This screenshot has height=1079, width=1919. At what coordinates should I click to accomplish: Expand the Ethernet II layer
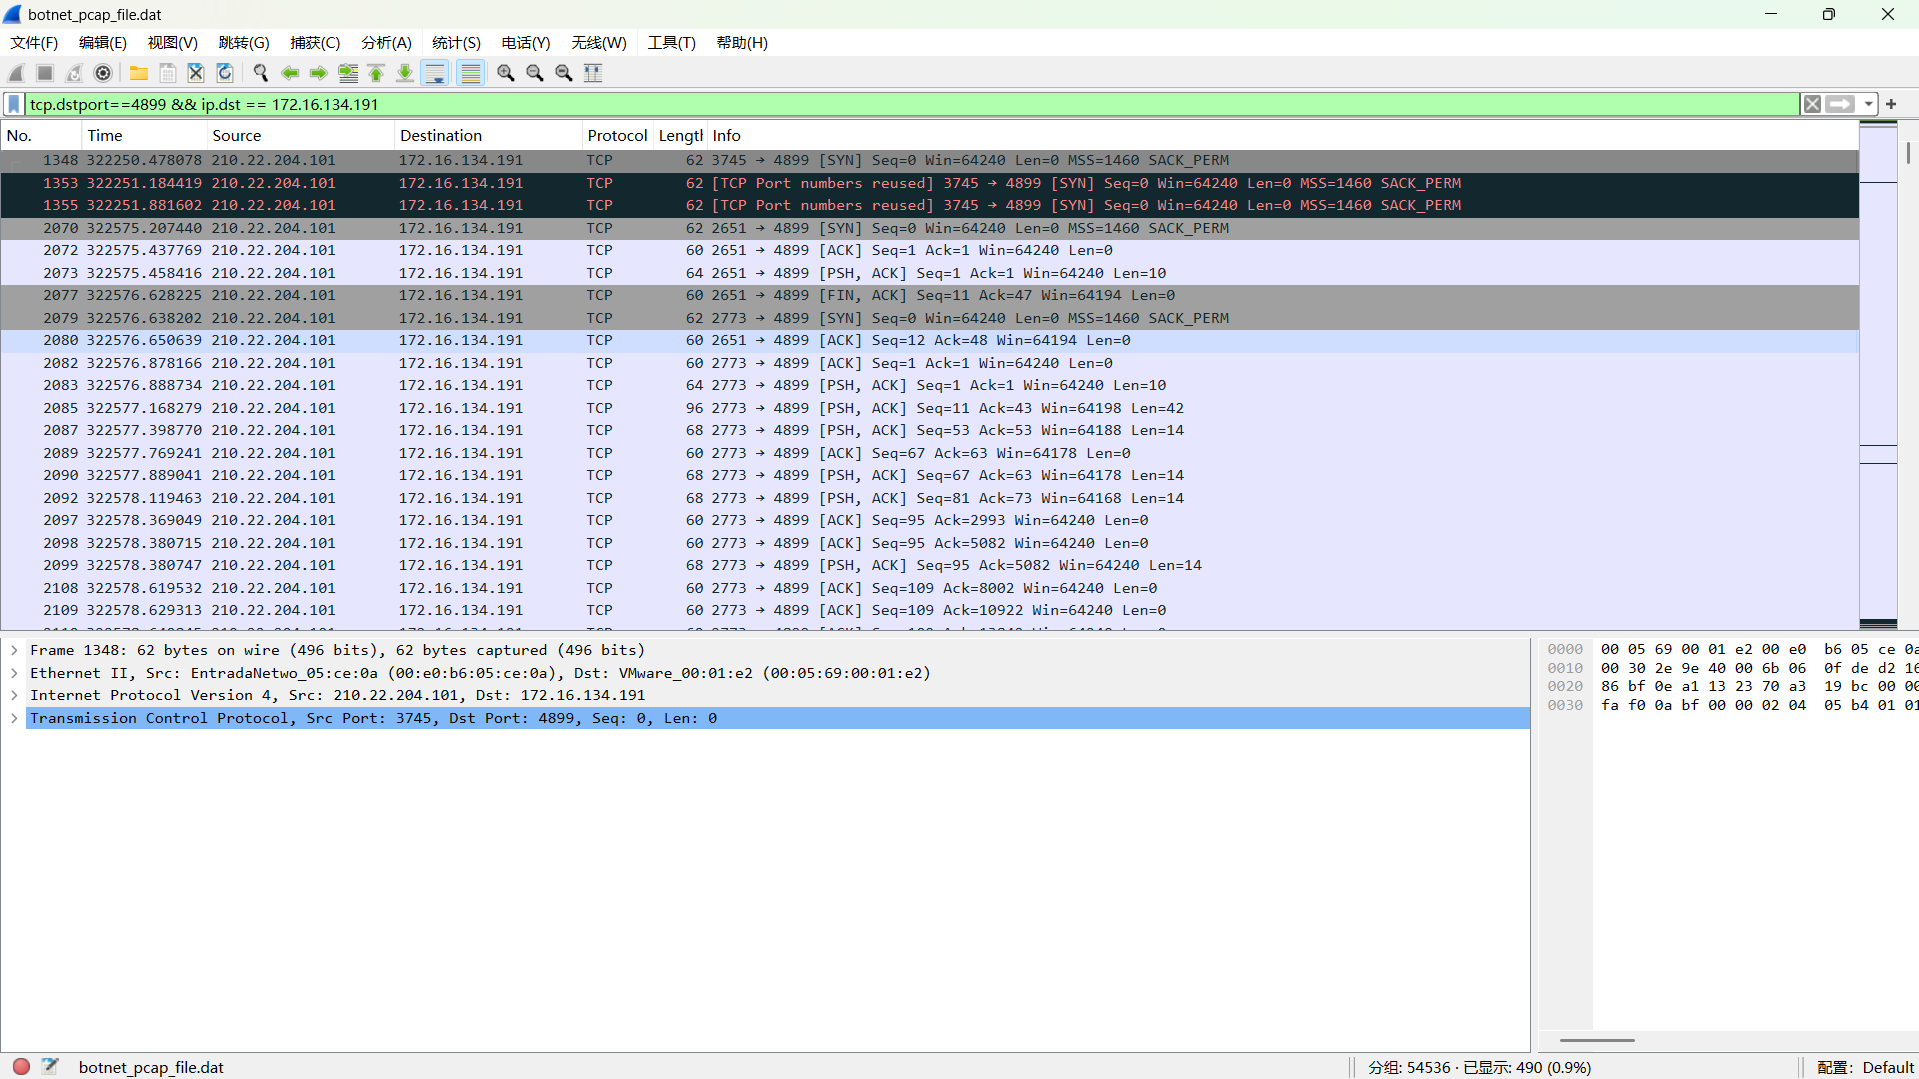point(14,673)
